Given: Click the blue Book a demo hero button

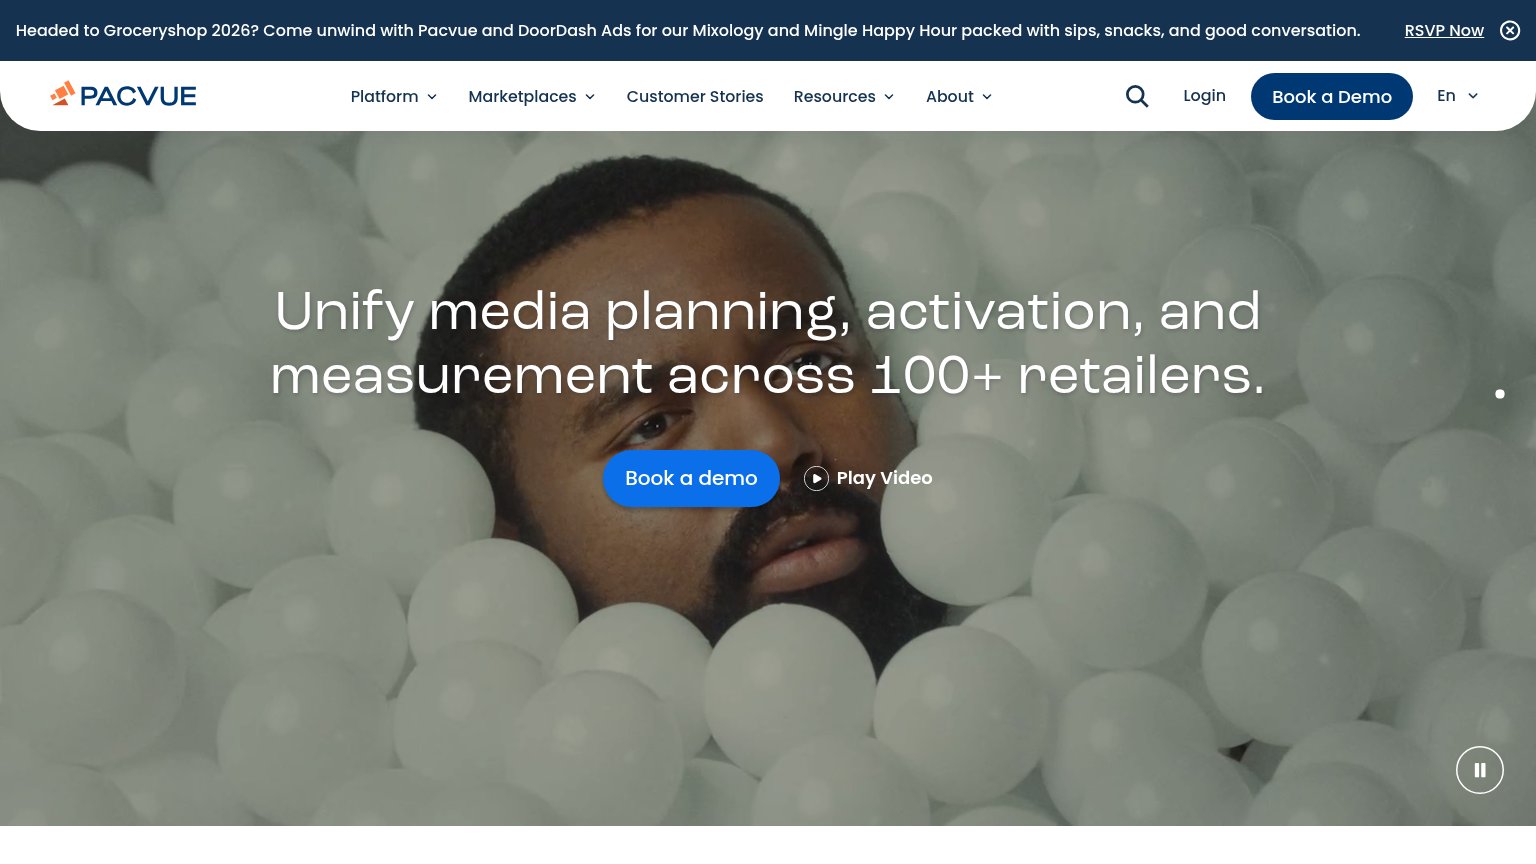Looking at the screenshot, I should pos(691,478).
